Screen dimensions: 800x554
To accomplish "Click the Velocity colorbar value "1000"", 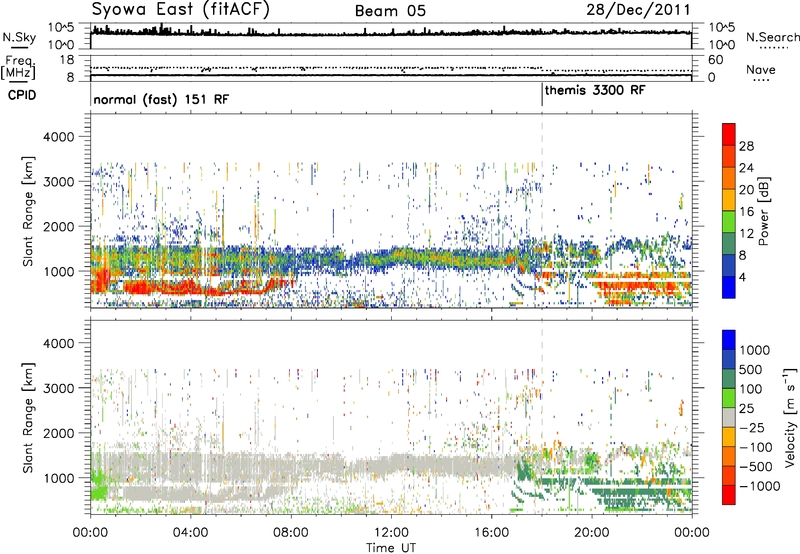I will pyautogui.click(x=755, y=350).
